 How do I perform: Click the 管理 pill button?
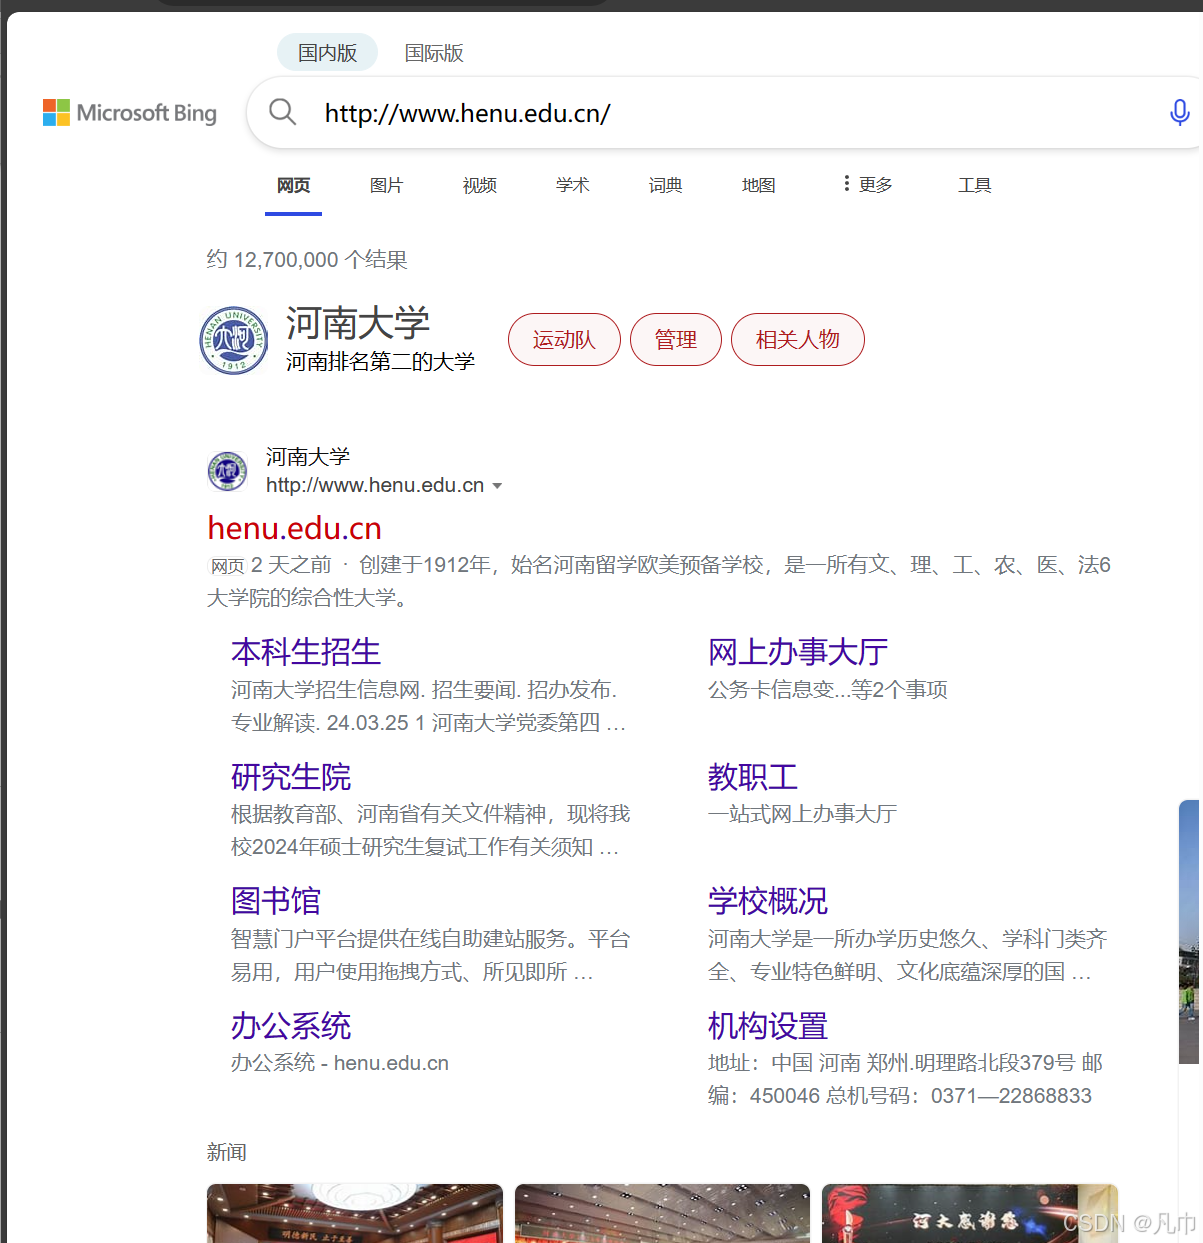676,339
